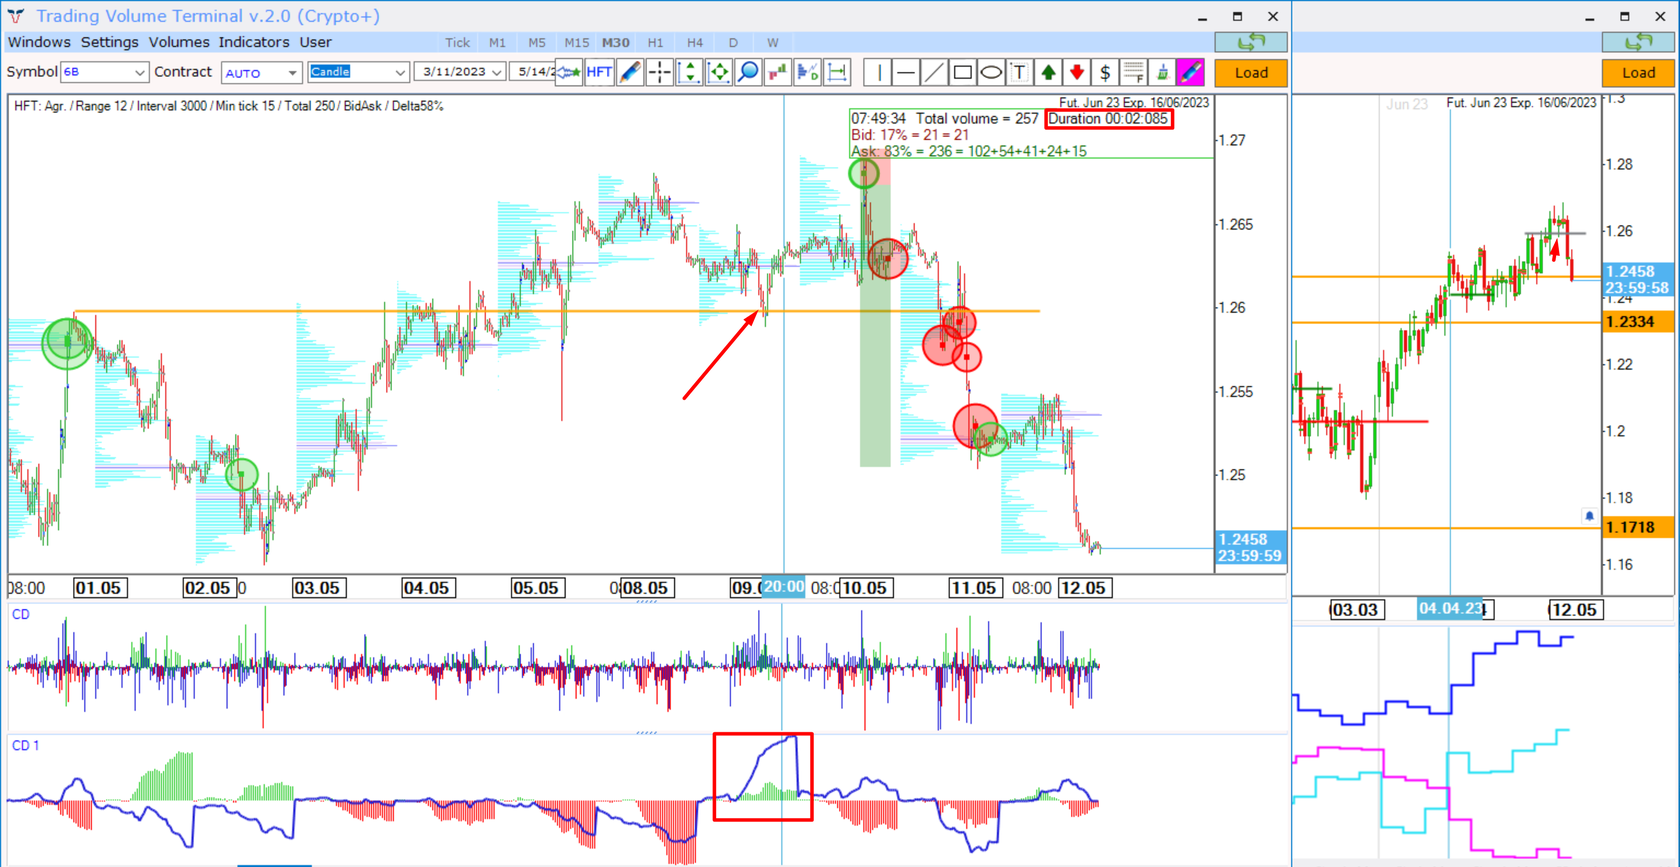This screenshot has width=1680, height=867.
Task: Click the CD 1 indicator panel label
Action: pyautogui.click(x=25, y=745)
